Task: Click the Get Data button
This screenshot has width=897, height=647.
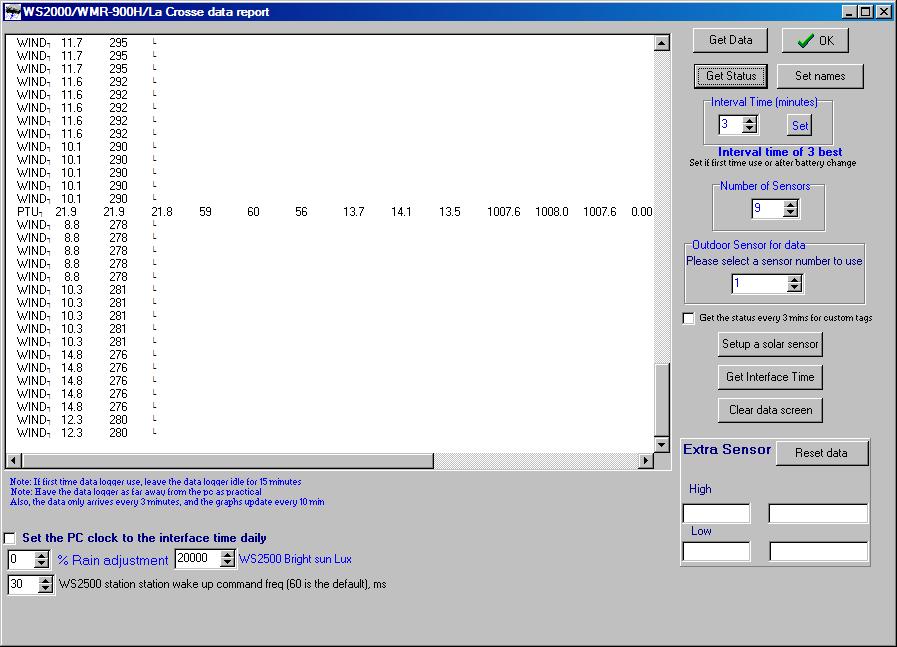Action: click(730, 40)
